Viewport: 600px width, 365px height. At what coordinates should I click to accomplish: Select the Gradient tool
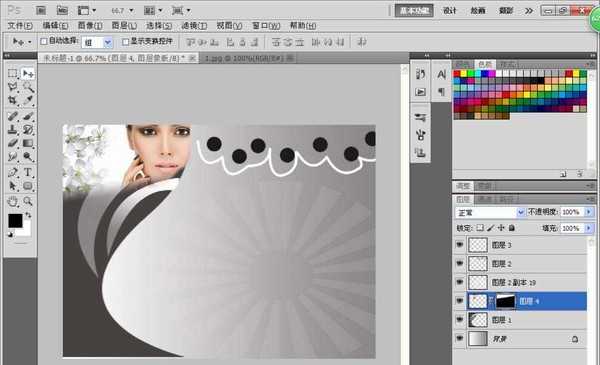[x=28, y=143]
